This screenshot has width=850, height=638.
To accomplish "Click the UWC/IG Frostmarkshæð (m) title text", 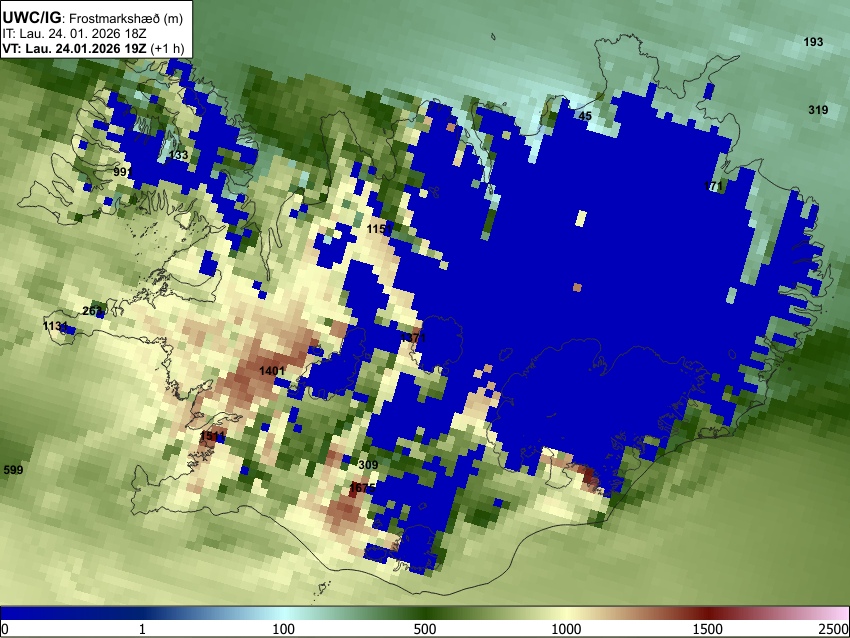I will point(93,18).
